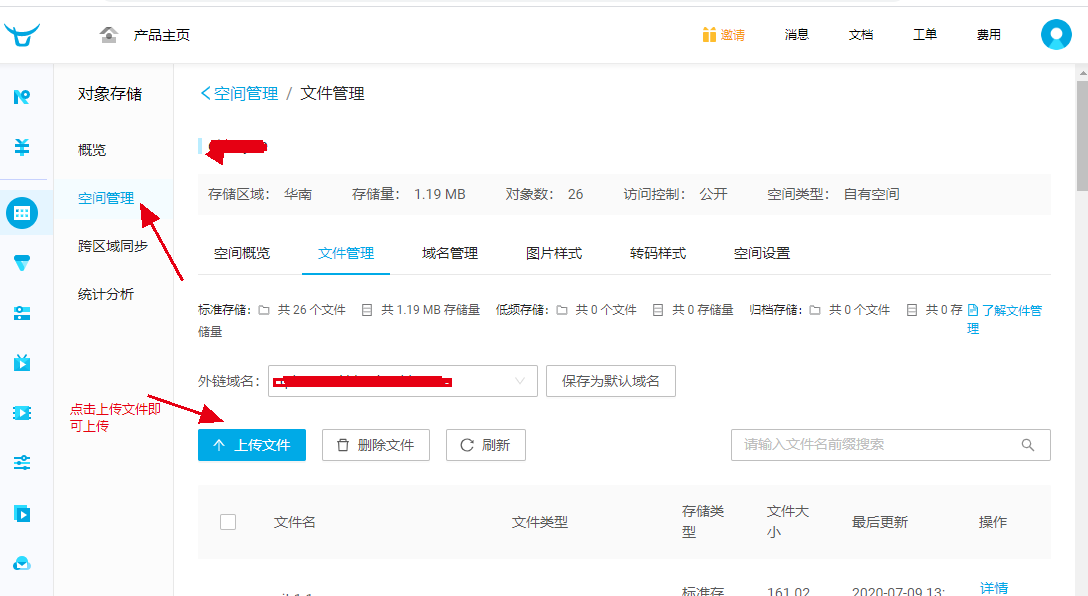1088x596 pixels.
Task: Click the 邀请 gift icon
Action: click(708, 35)
